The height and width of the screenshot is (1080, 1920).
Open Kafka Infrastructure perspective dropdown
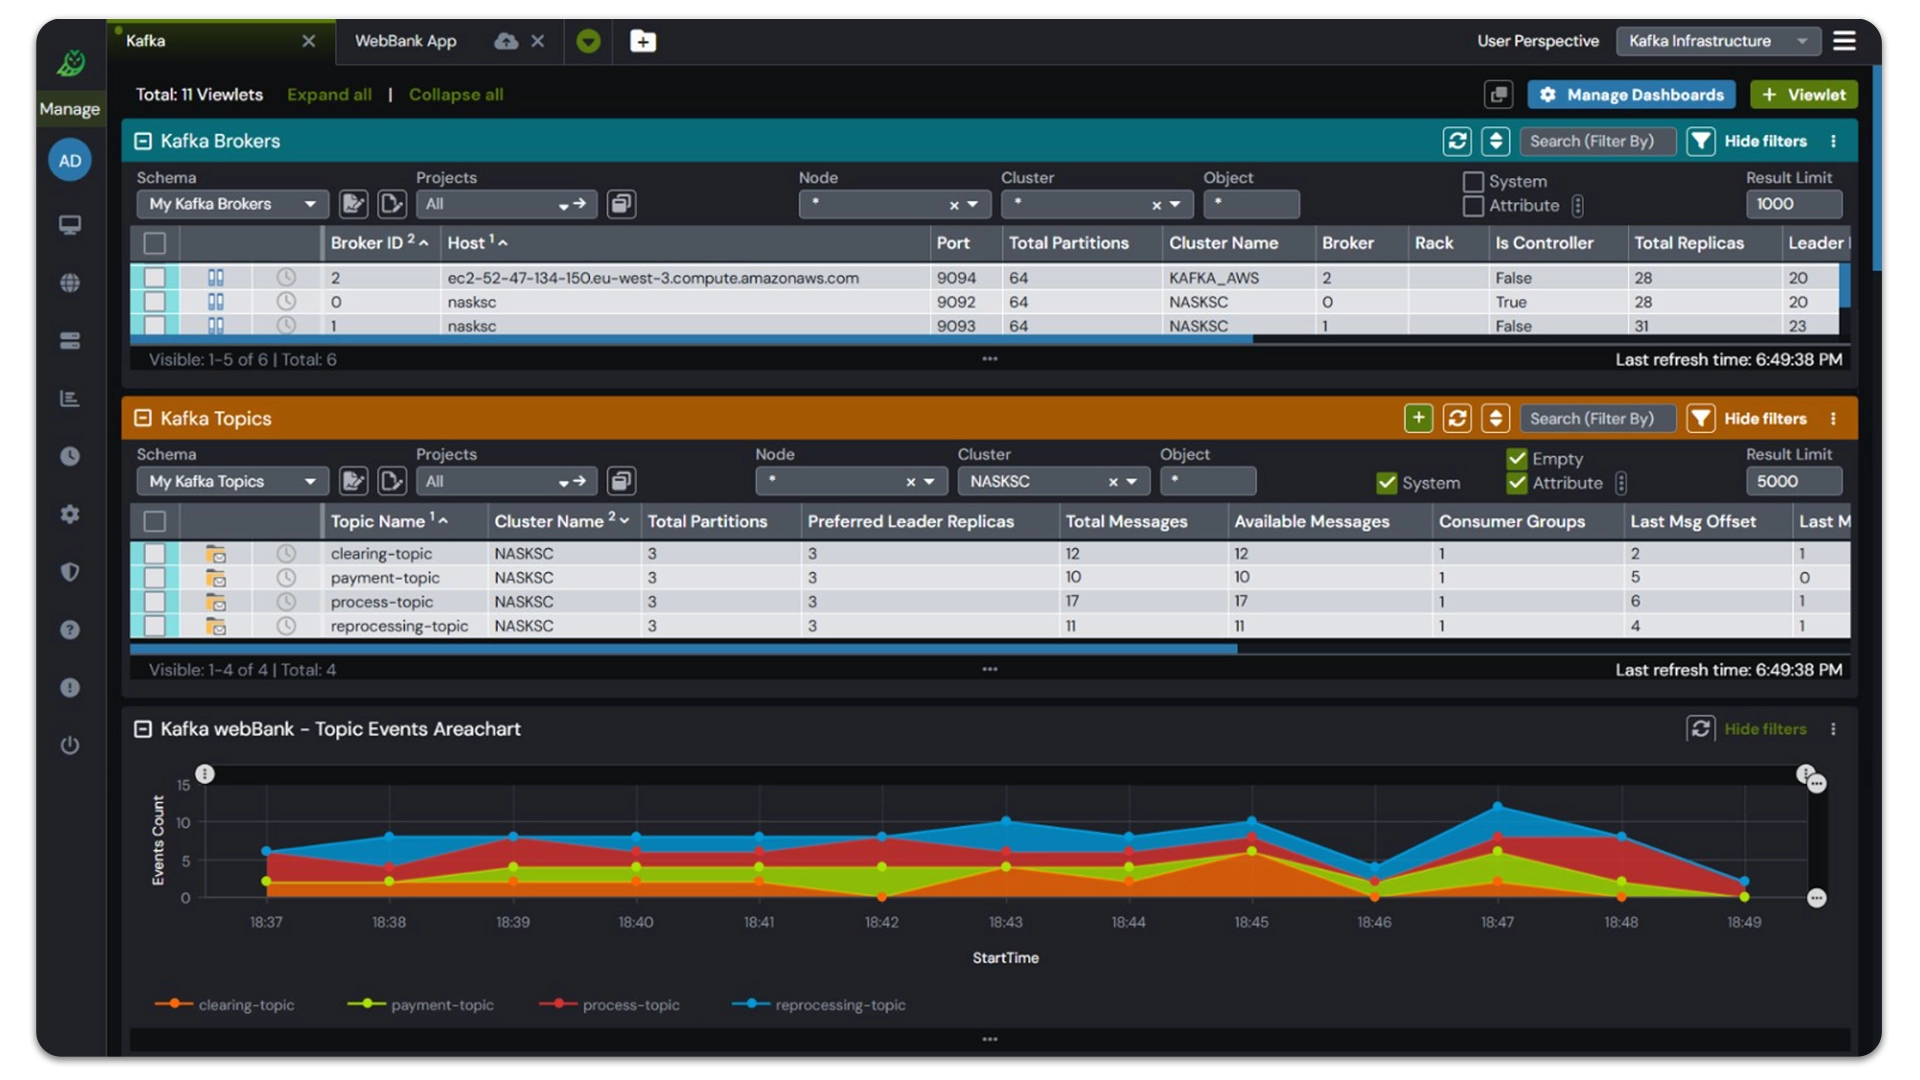pyautogui.click(x=1717, y=41)
